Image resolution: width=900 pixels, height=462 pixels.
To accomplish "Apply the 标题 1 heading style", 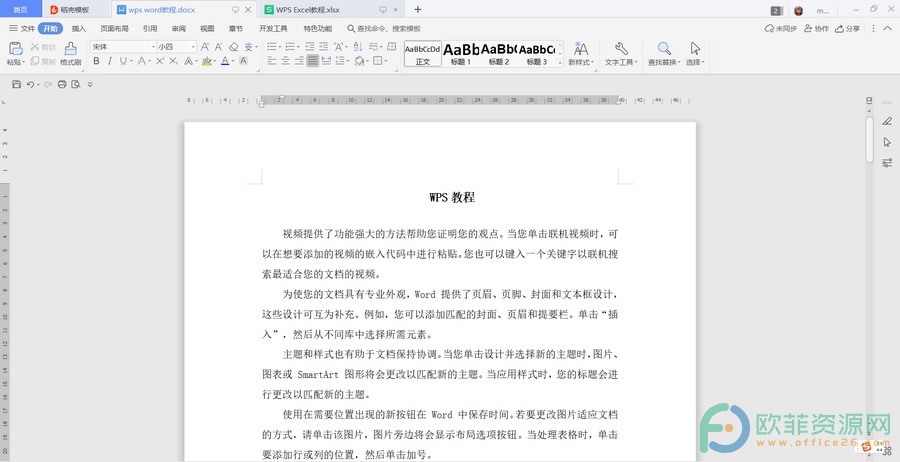I will click(461, 53).
